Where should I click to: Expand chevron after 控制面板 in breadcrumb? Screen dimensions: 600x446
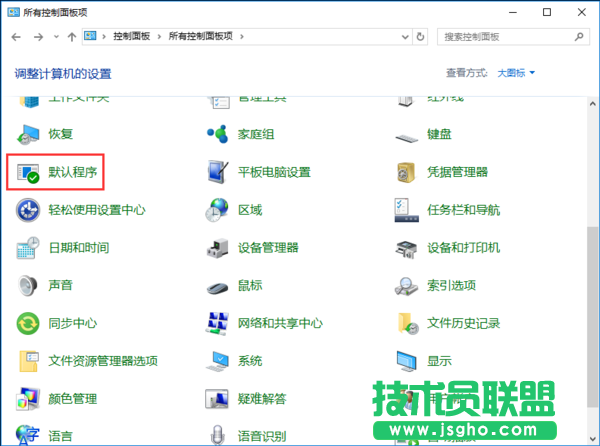point(159,37)
